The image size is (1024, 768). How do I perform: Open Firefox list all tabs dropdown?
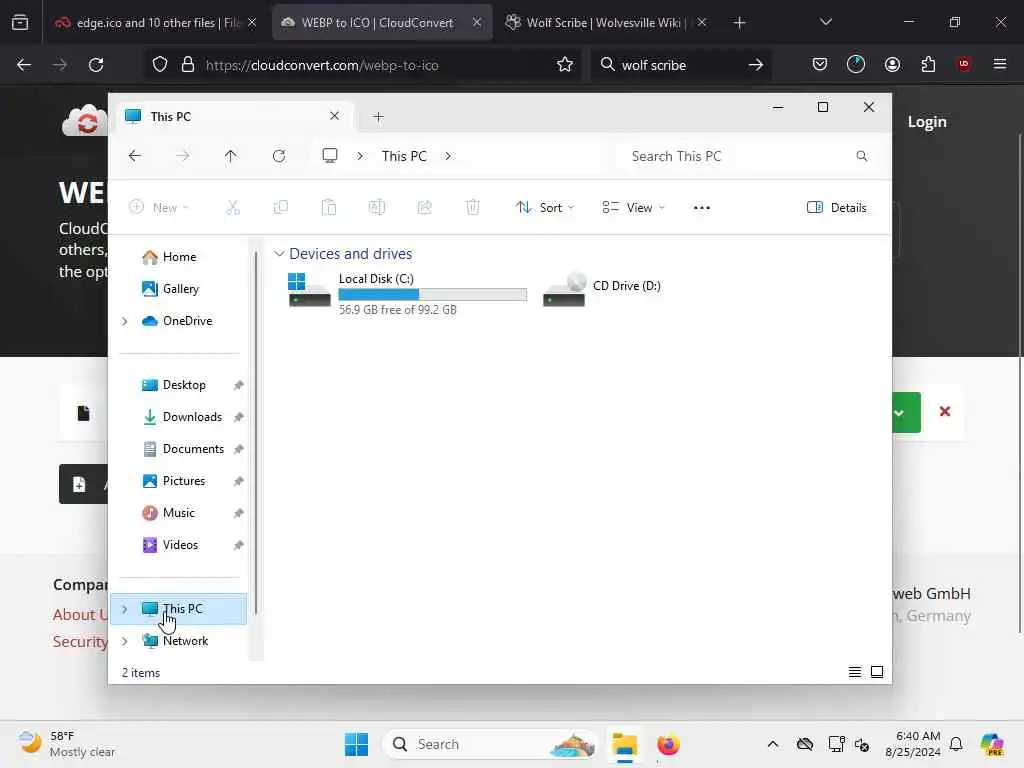[x=825, y=22]
